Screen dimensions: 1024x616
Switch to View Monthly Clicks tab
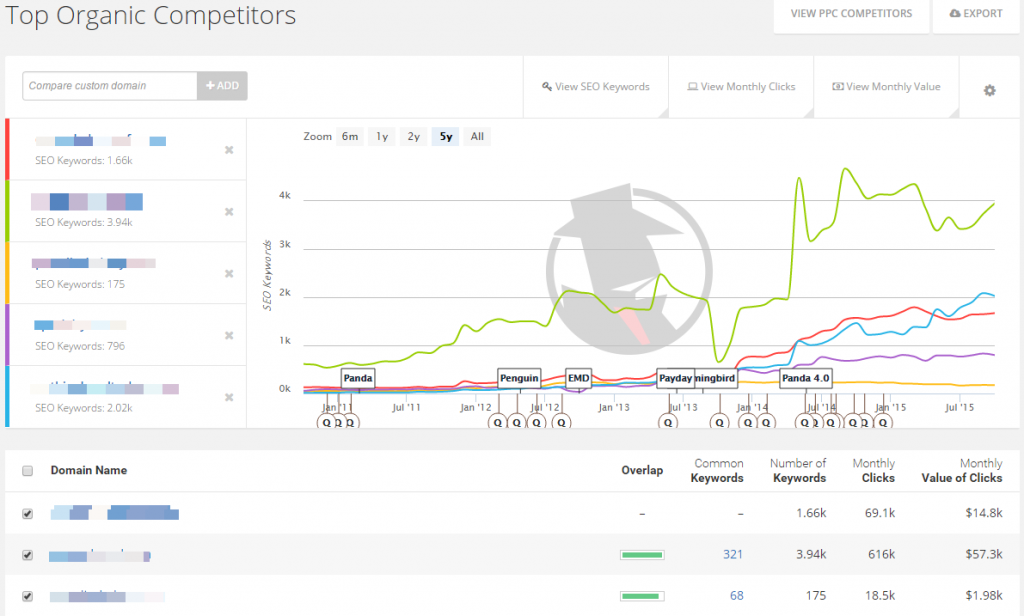[x=740, y=87]
